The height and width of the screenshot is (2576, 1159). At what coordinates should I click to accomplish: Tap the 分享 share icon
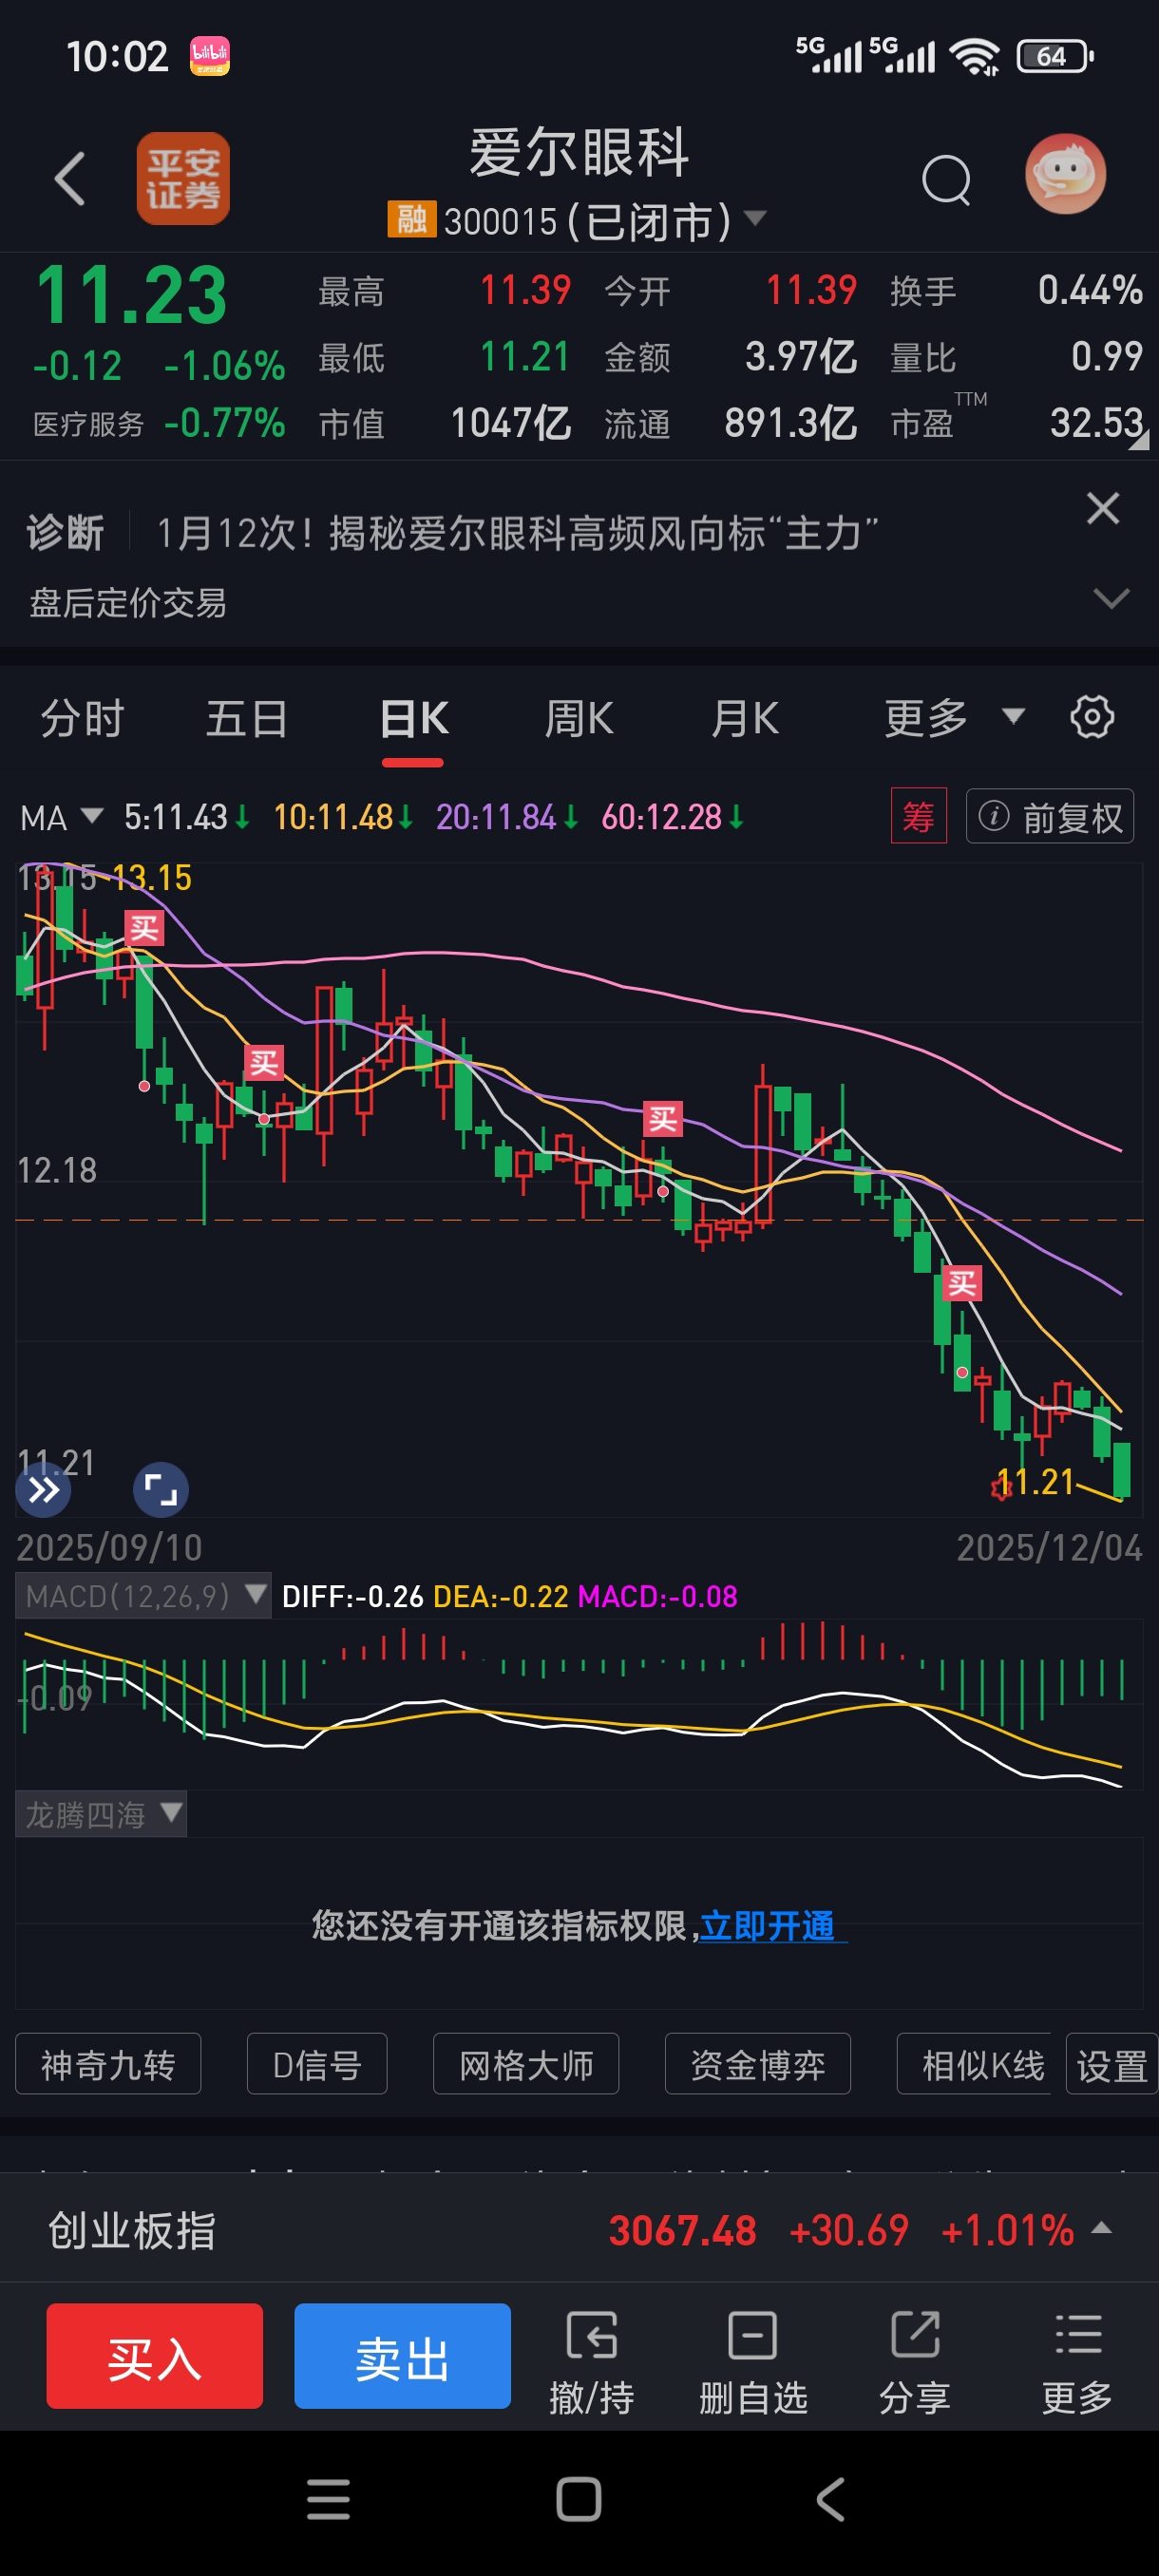point(915,2364)
